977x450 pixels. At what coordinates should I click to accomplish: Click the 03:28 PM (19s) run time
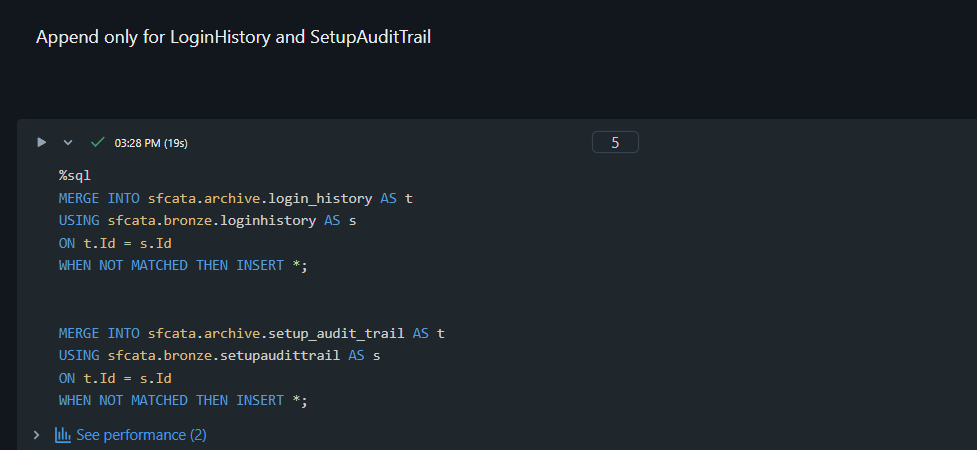(151, 143)
